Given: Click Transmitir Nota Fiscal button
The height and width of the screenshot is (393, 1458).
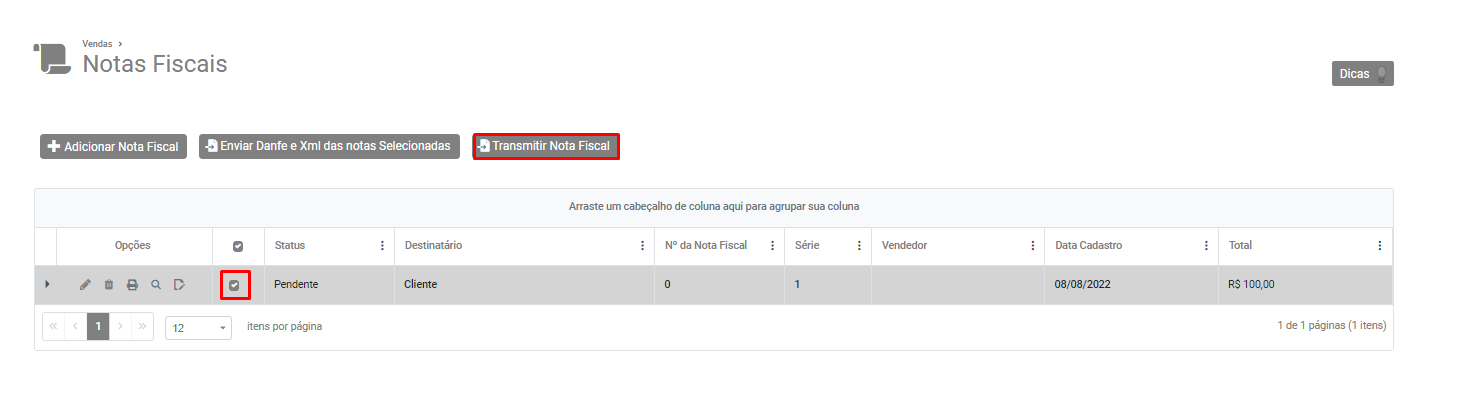Looking at the screenshot, I should [546, 146].
